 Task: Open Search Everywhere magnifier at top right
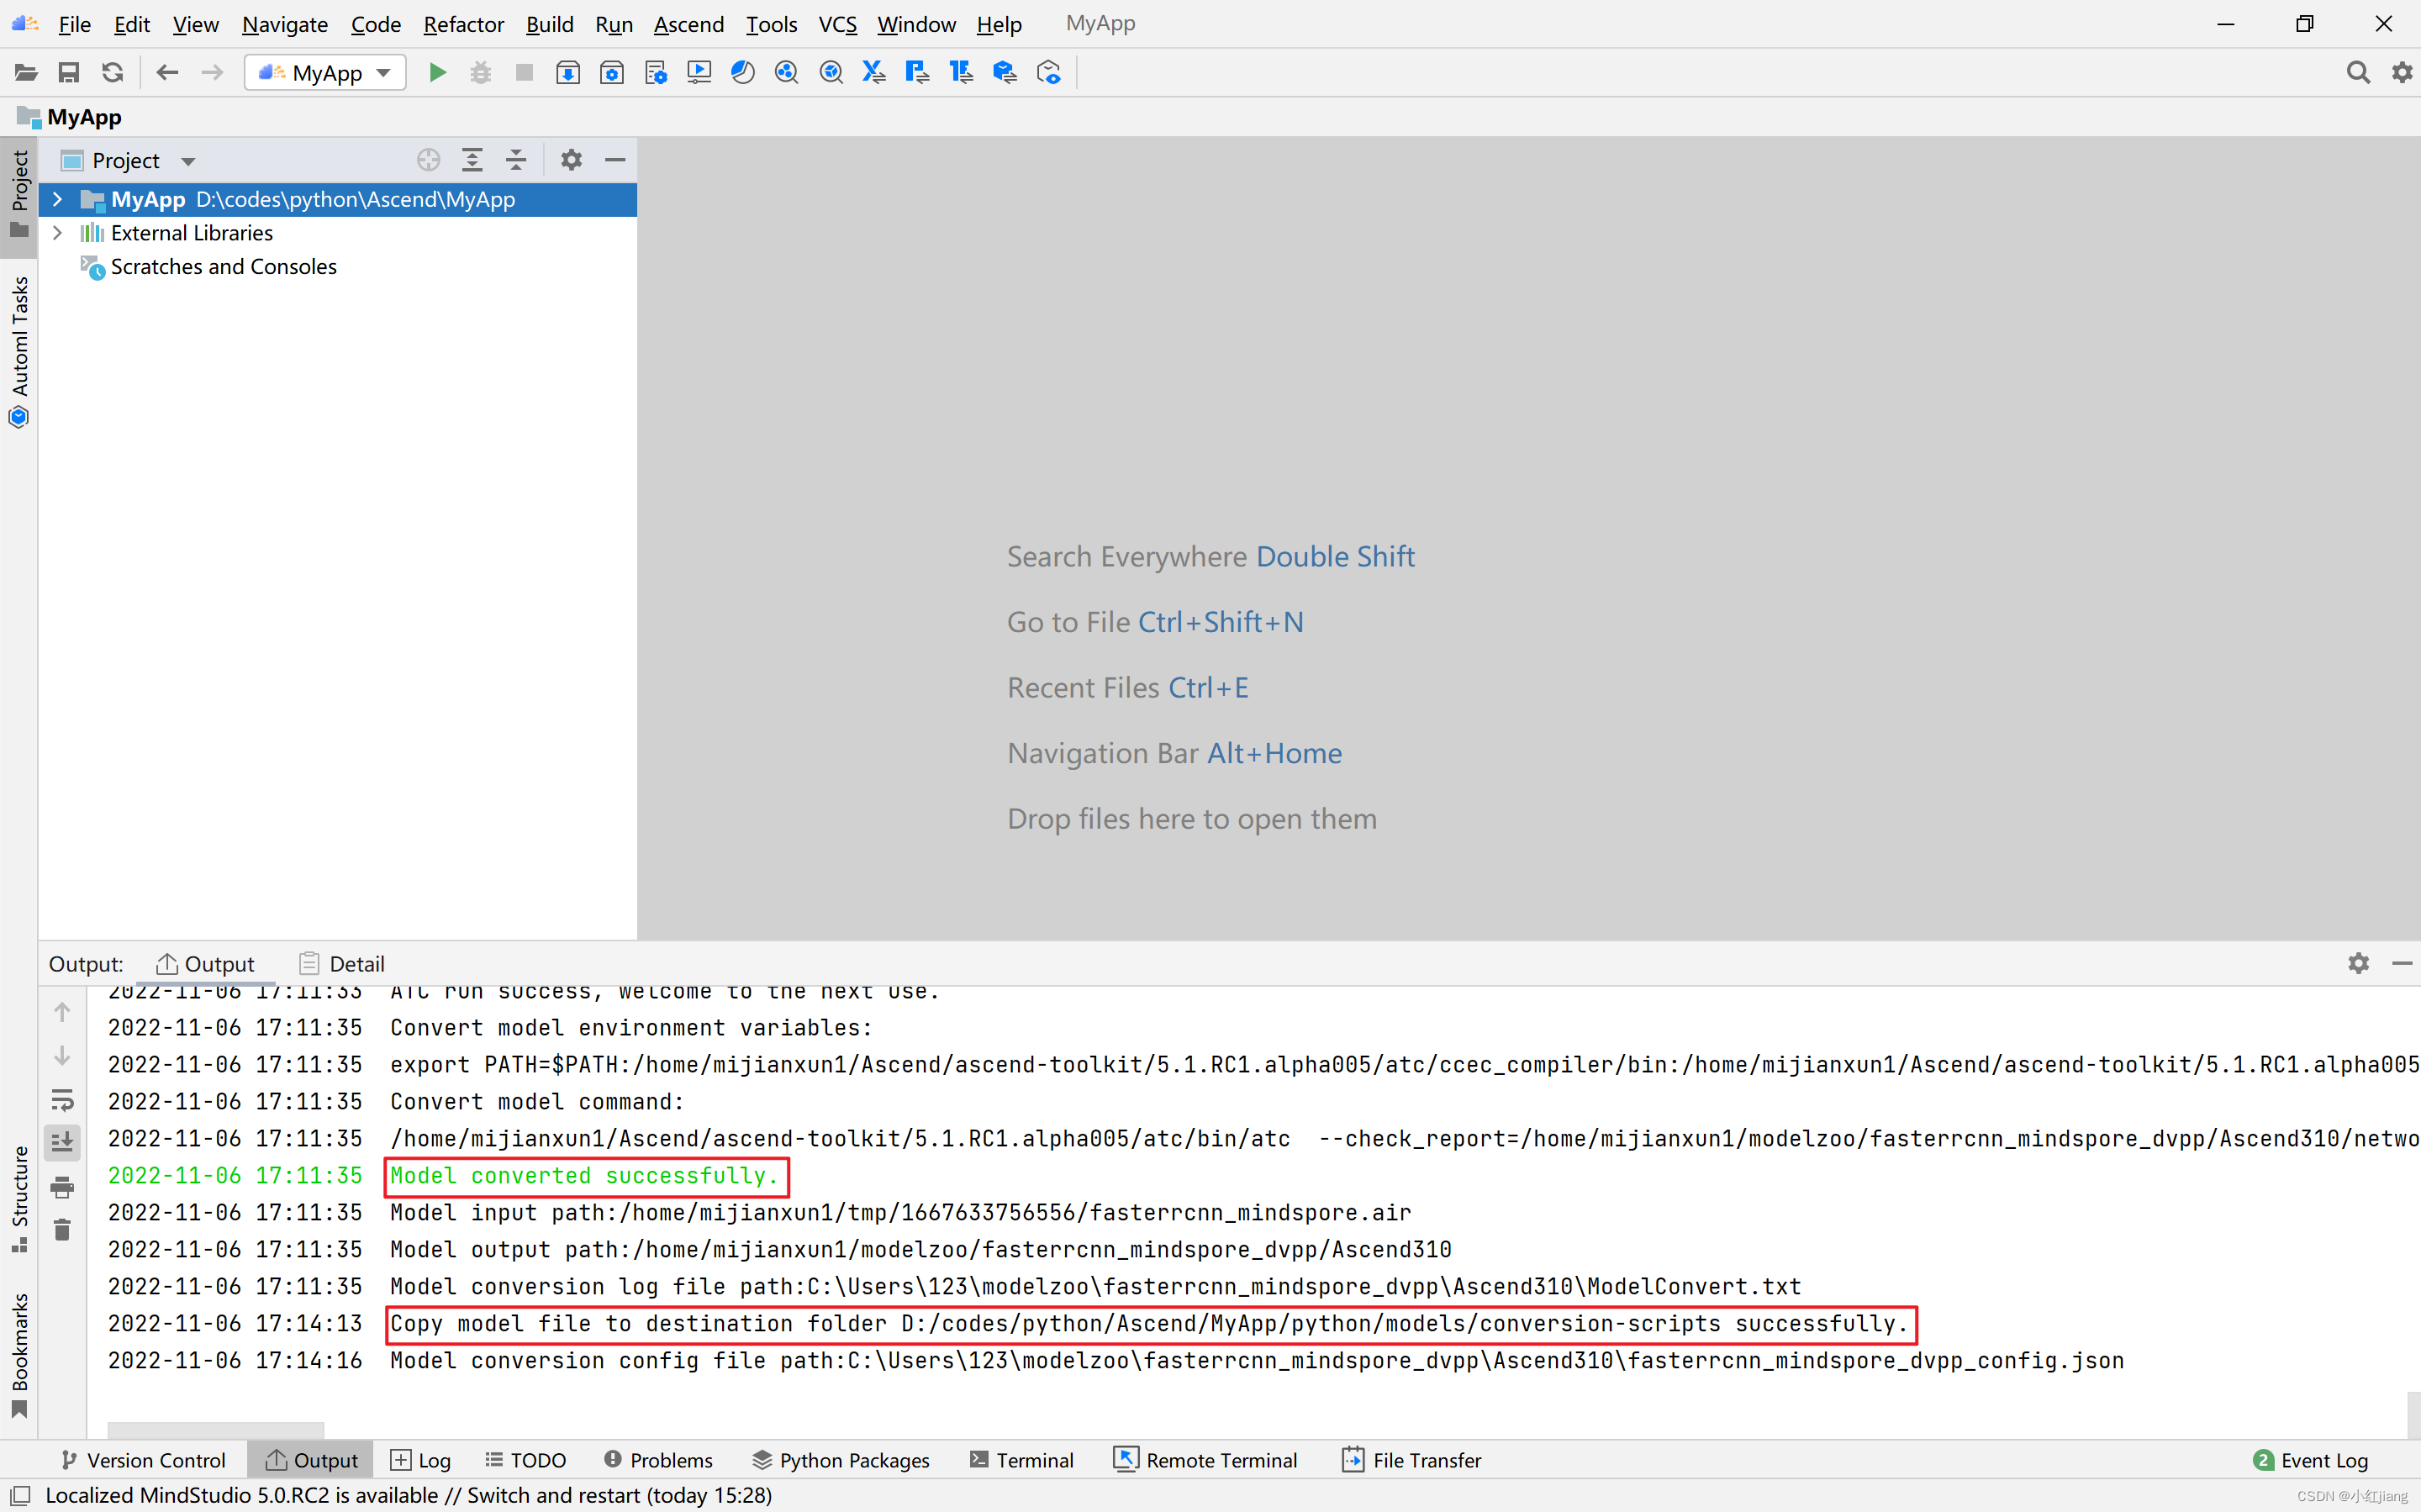coord(2358,73)
